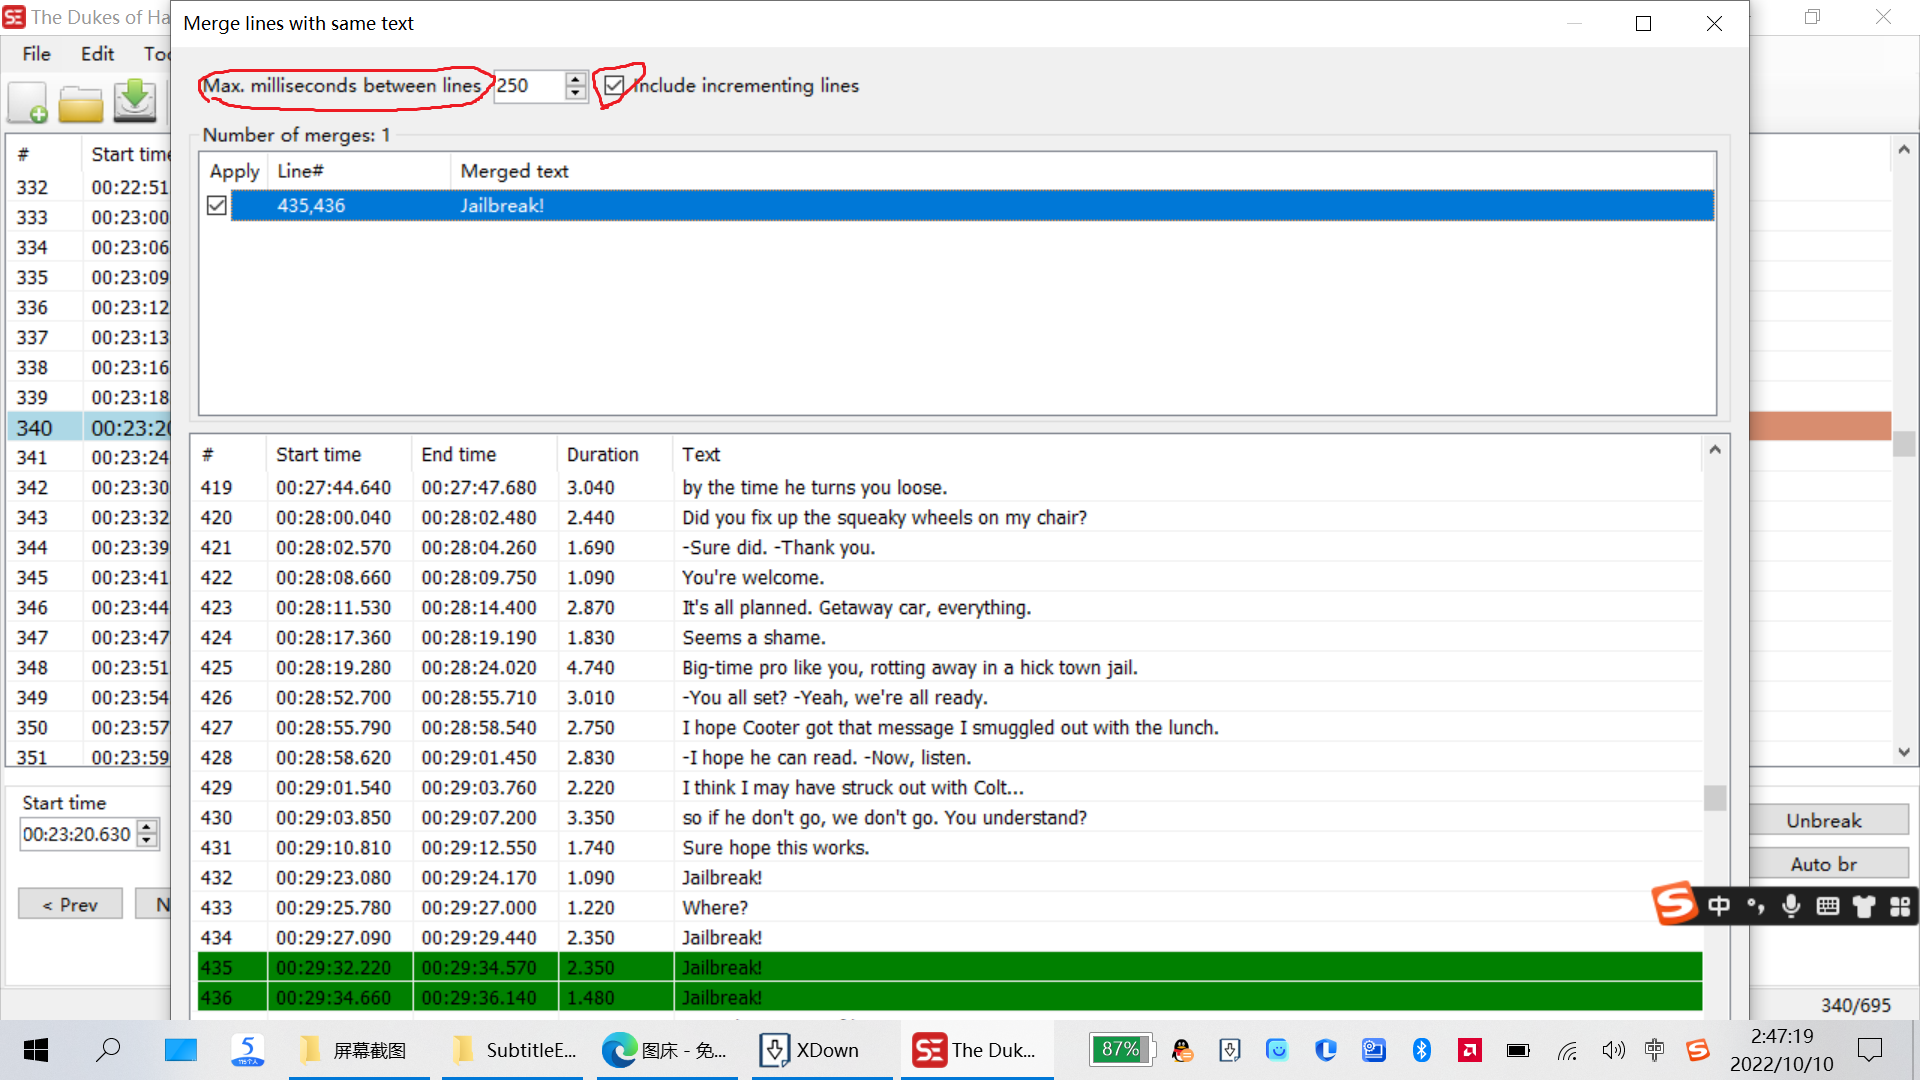Image resolution: width=1920 pixels, height=1080 pixels.
Task: Save the current subtitle file
Action: pyautogui.click(x=135, y=101)
